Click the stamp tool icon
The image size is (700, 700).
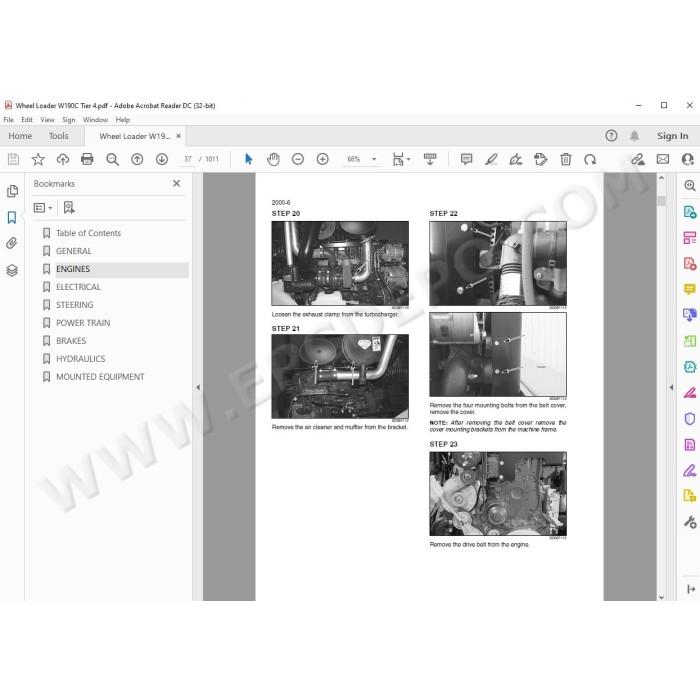(x=541, y=159)
